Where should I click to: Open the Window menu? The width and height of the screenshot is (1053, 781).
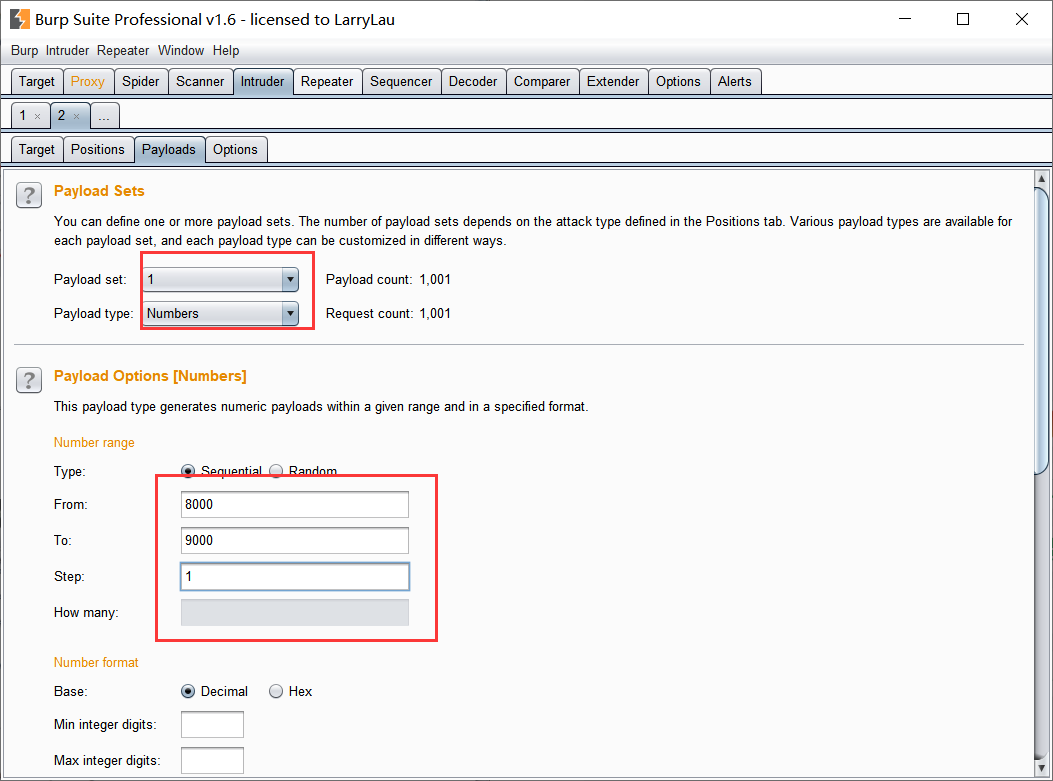(181, 50)
